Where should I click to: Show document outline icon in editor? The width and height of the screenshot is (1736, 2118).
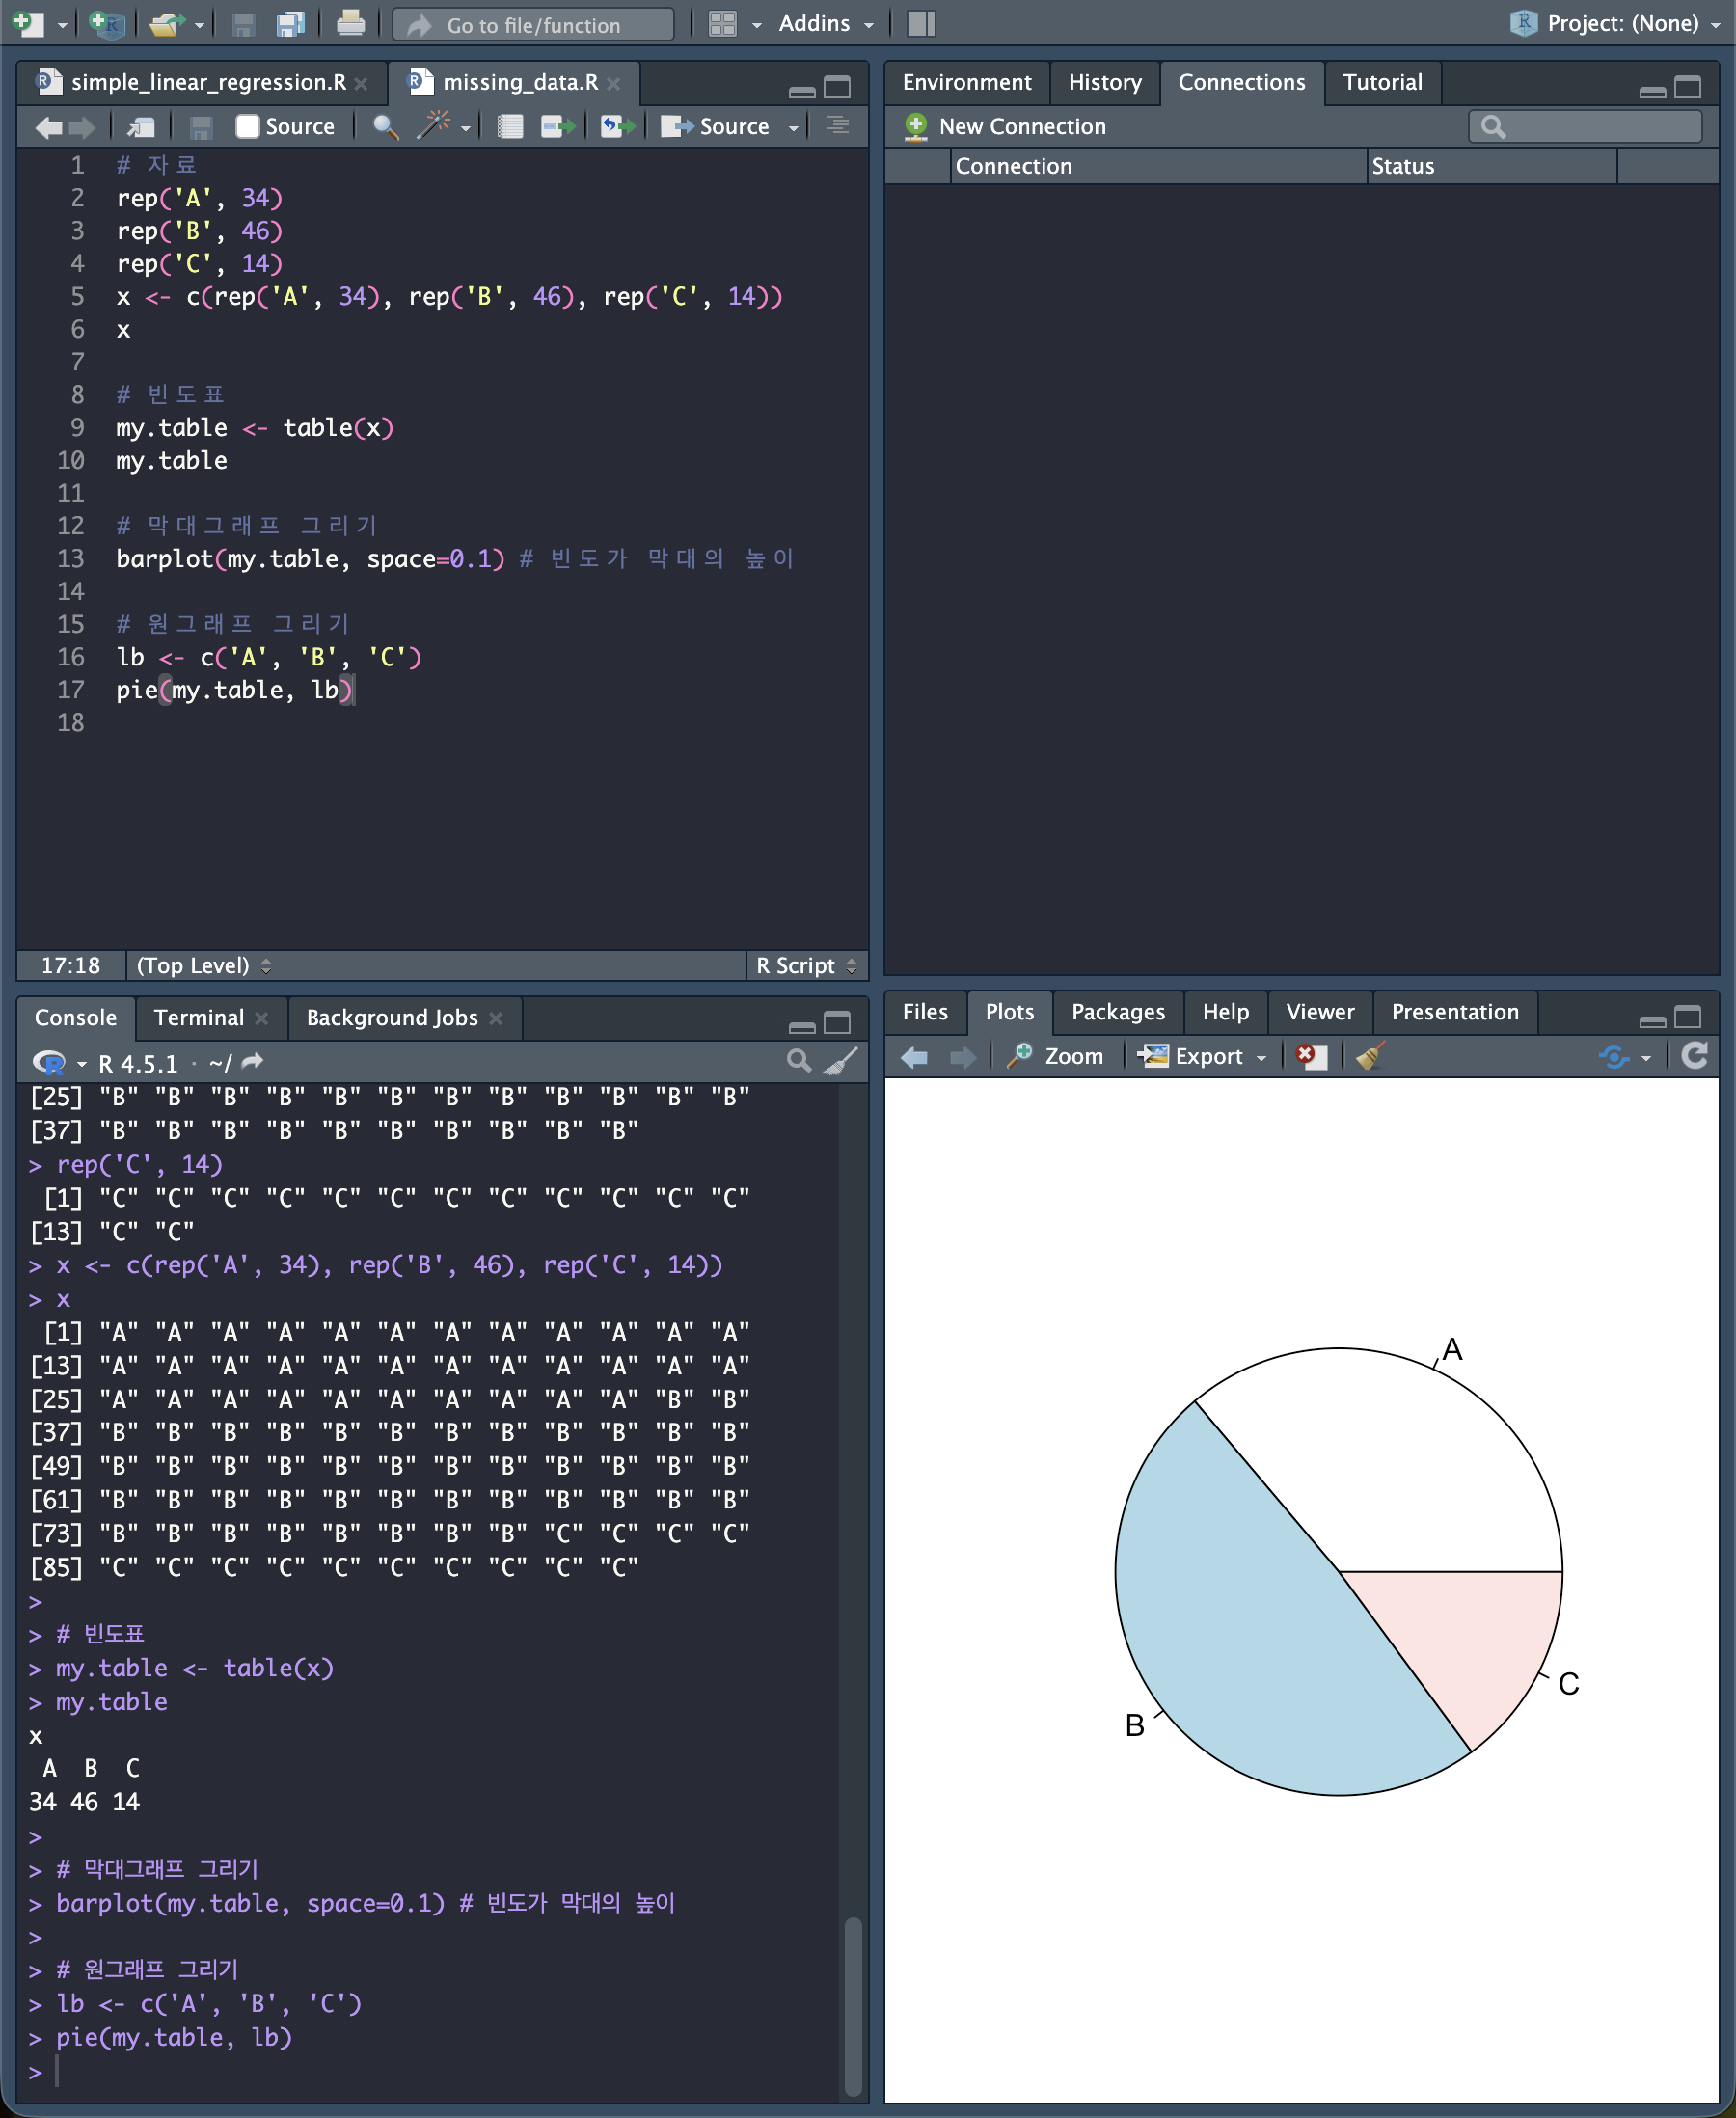pyautogui.click(x=838, y=126)
